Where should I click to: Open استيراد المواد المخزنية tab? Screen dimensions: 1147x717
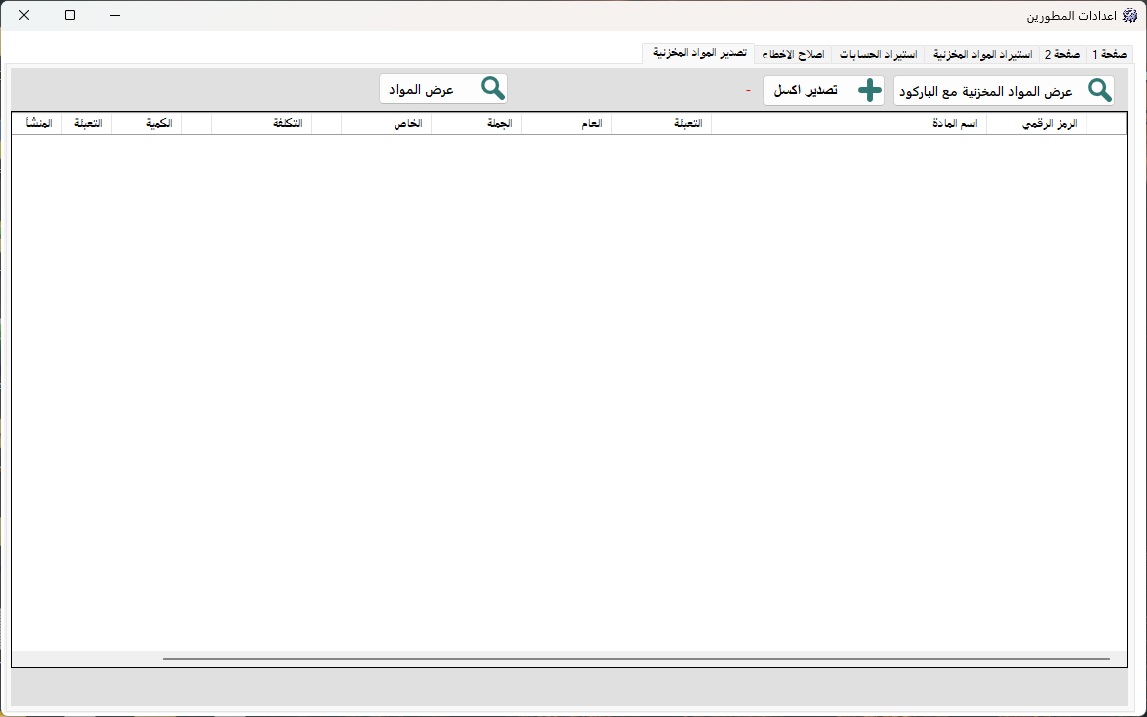click(x=982, y=55)
